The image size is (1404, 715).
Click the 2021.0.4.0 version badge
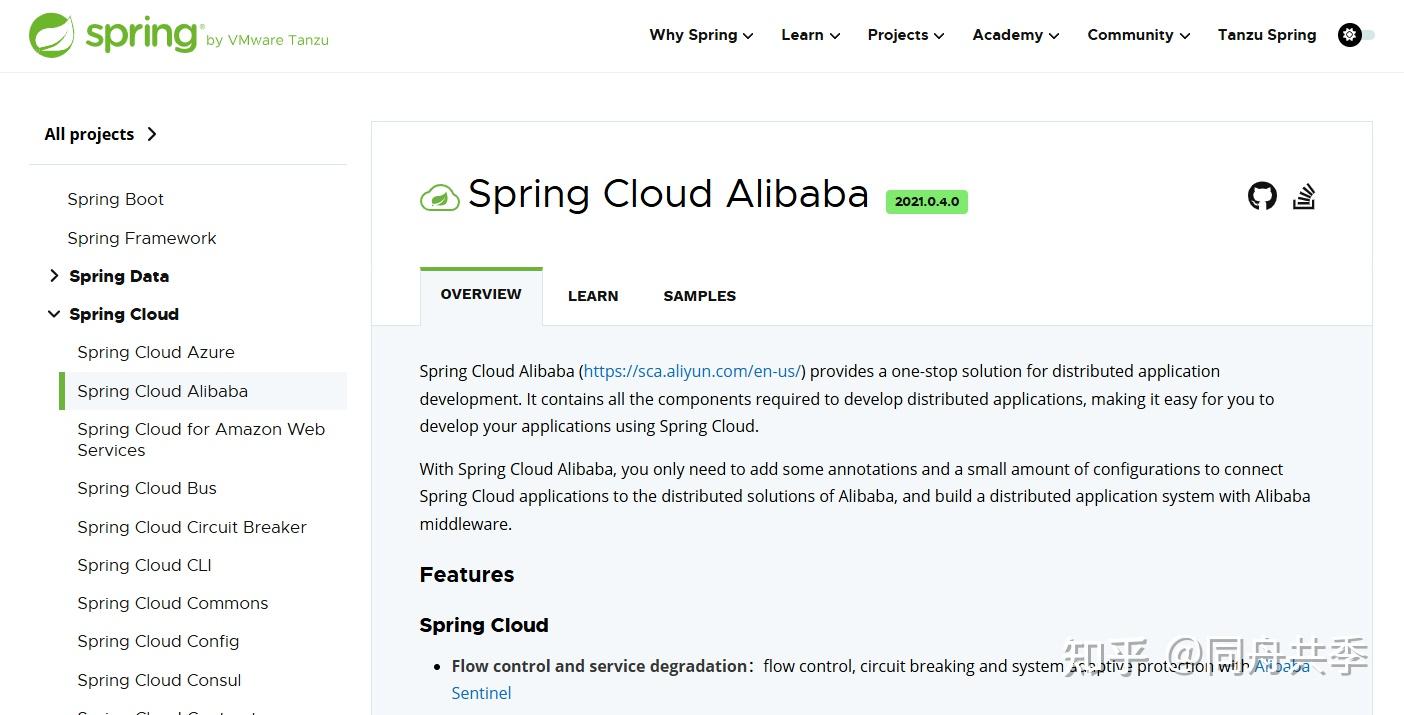tap(926, 201)
